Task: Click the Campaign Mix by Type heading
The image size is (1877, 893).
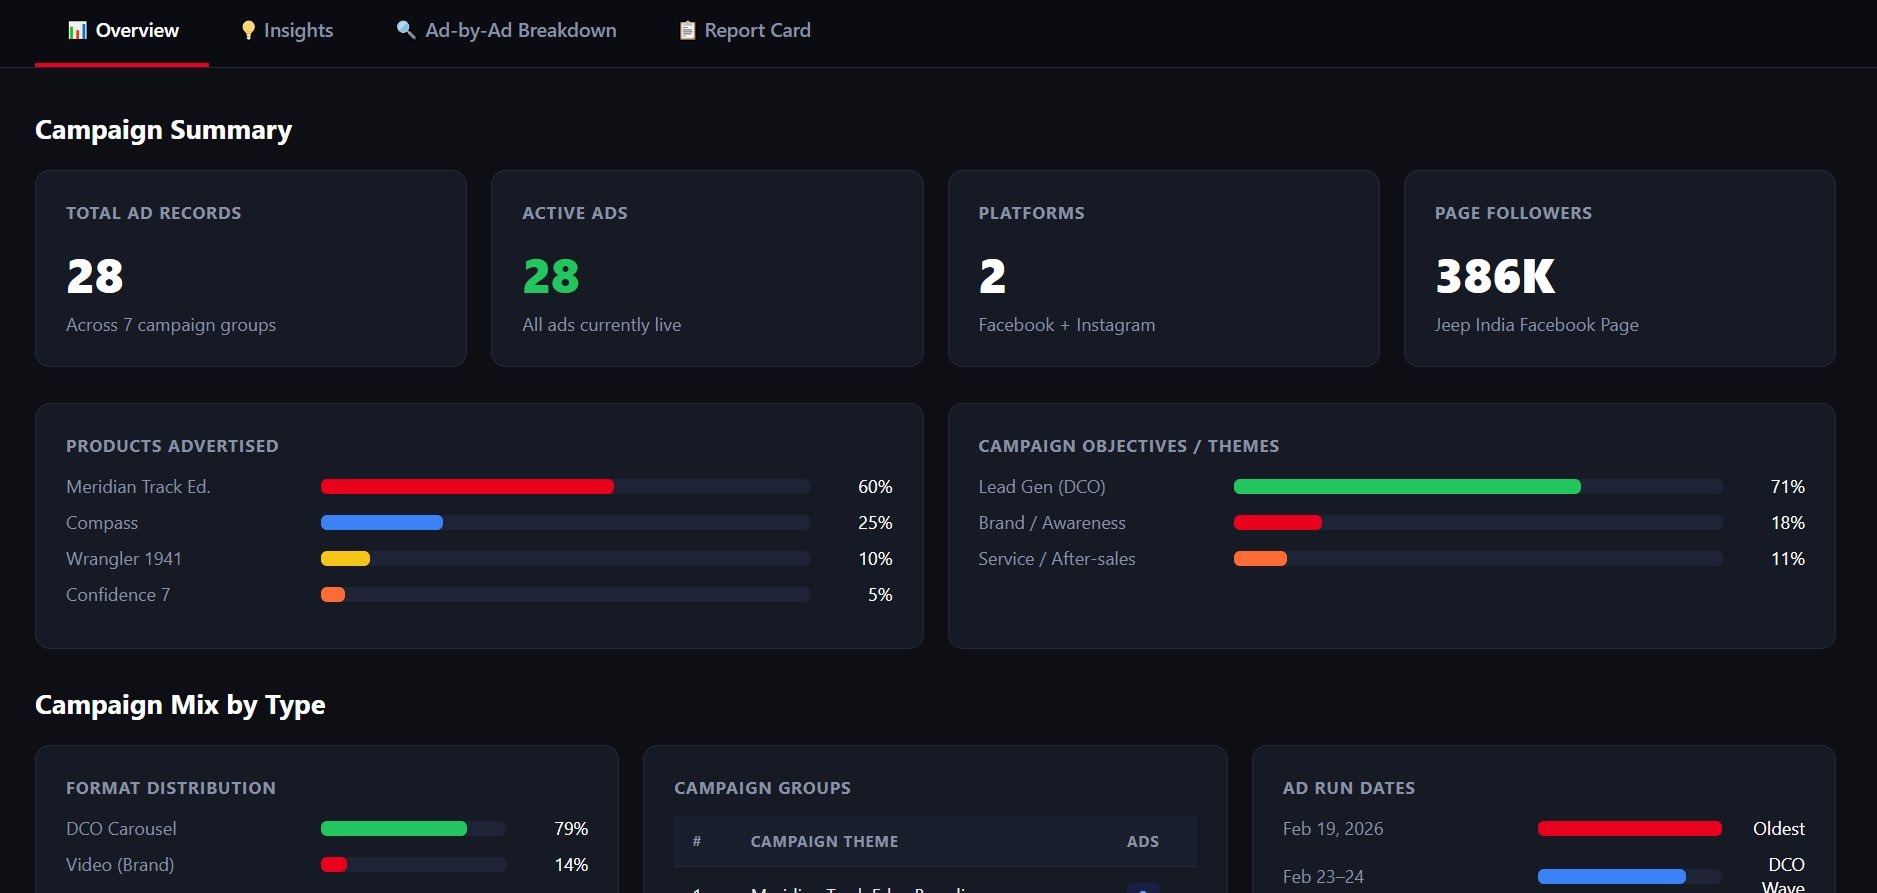Action: (180, 705)
